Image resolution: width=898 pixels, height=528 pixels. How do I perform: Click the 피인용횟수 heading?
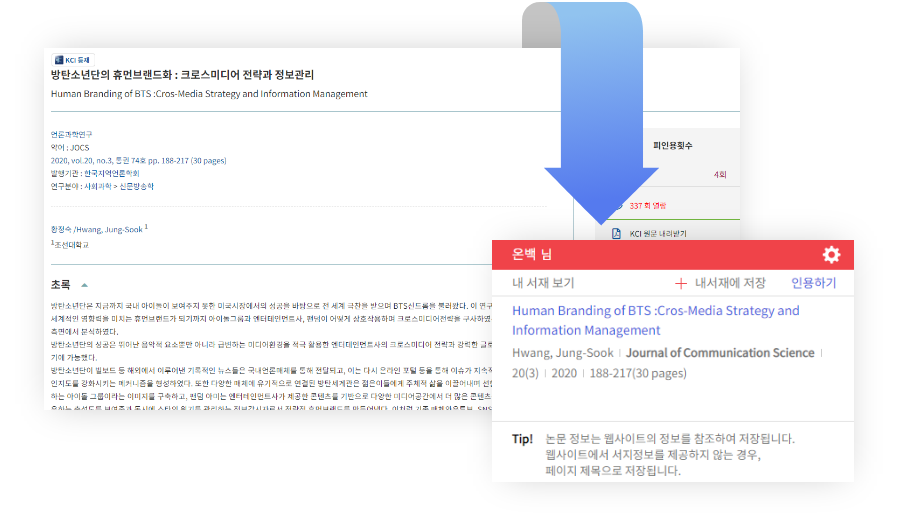(x=672, y=145)
